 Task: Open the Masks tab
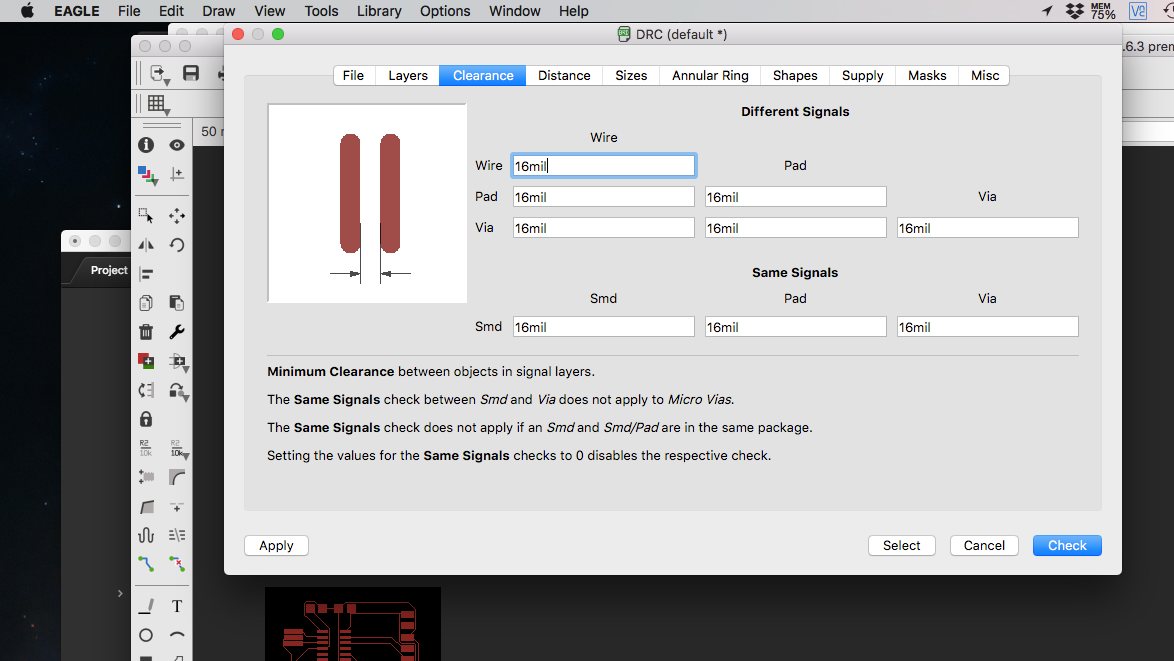click(x=927, y=76)
